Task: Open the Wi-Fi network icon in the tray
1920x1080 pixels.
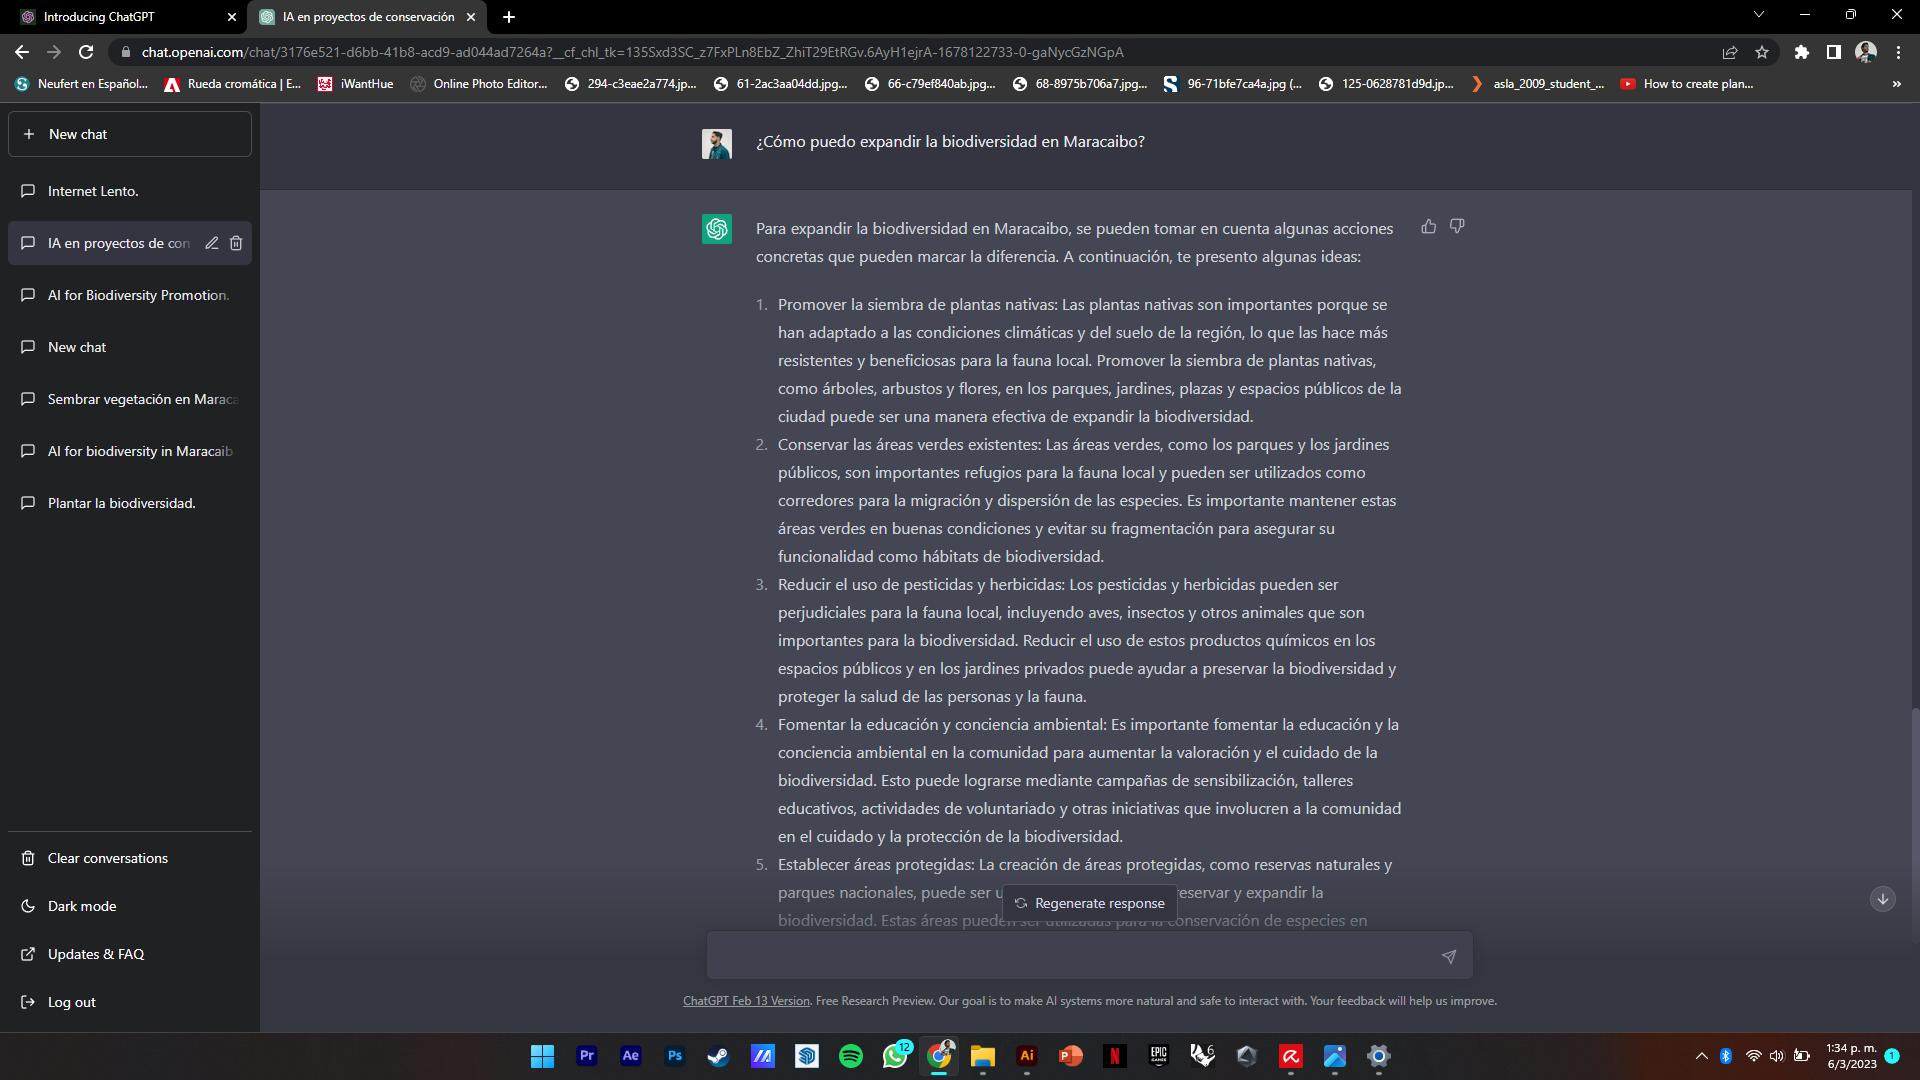Action: (1753, 1056)
